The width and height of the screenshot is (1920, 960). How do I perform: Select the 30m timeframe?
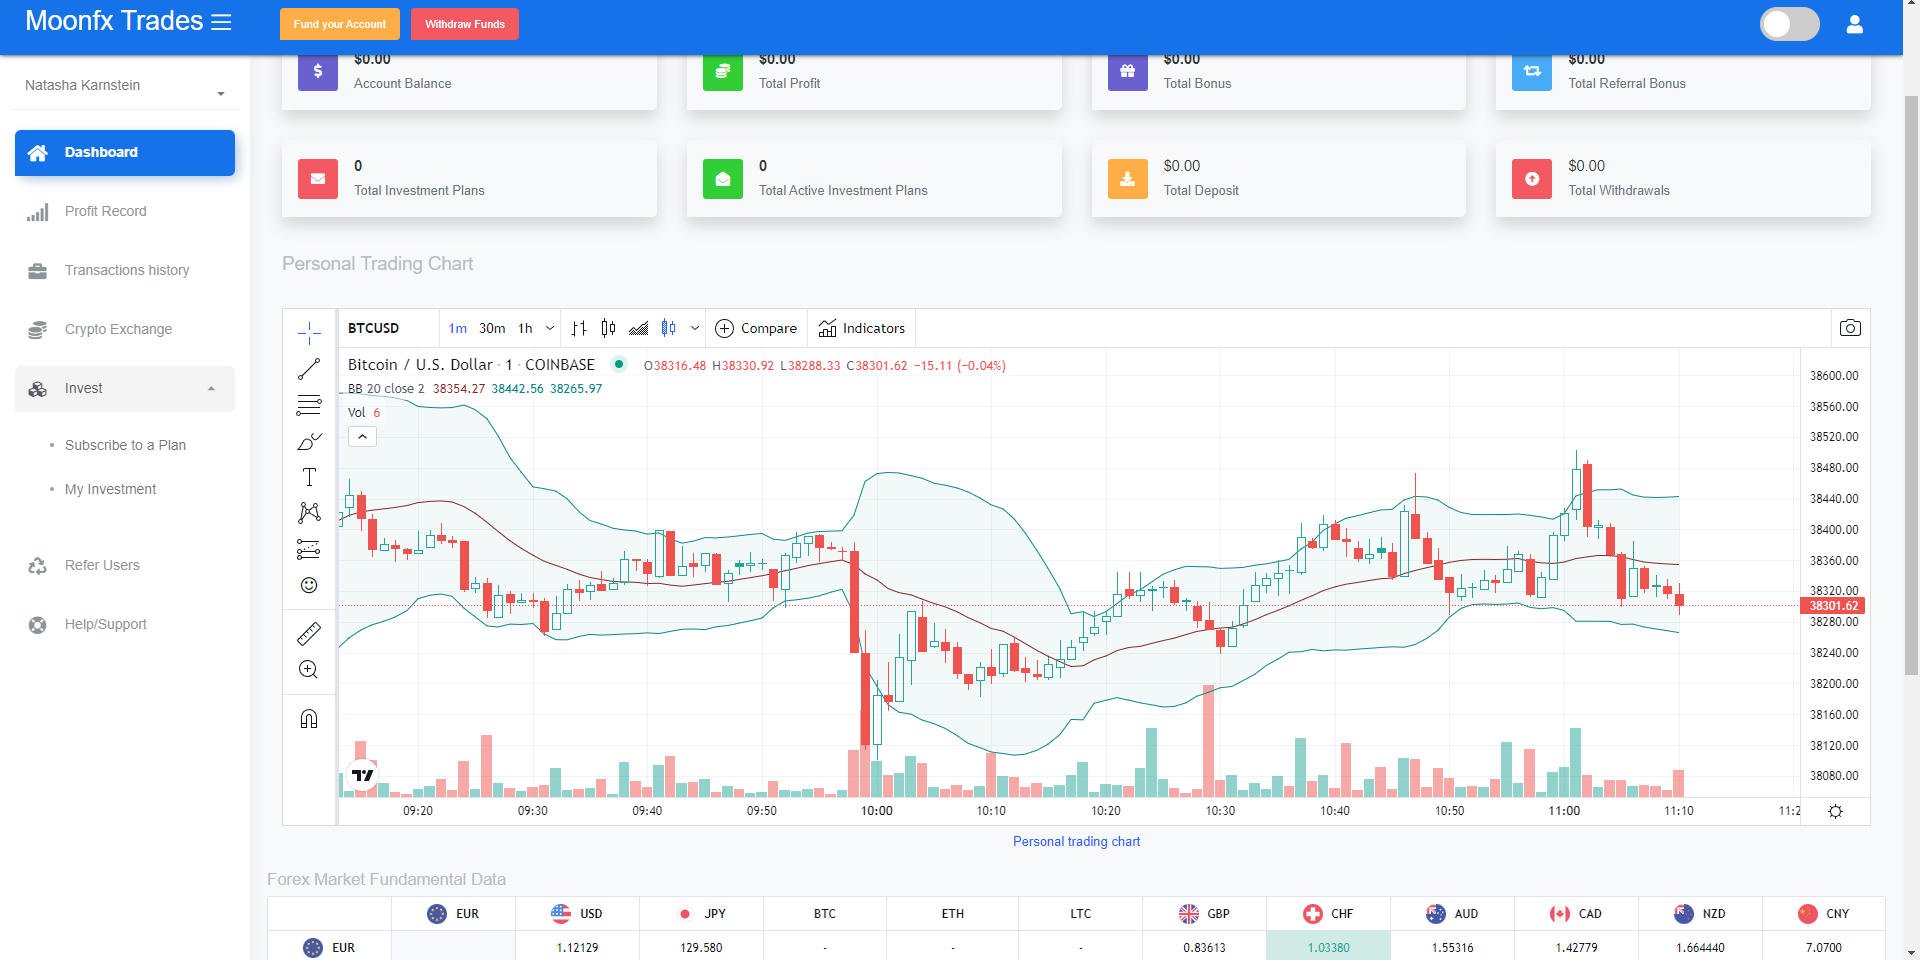[492, 328]
